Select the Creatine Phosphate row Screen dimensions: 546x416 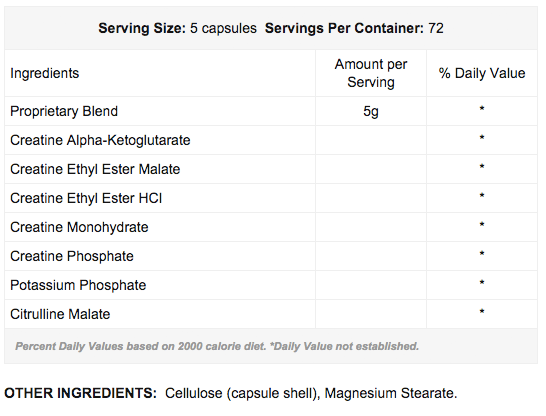271,256
